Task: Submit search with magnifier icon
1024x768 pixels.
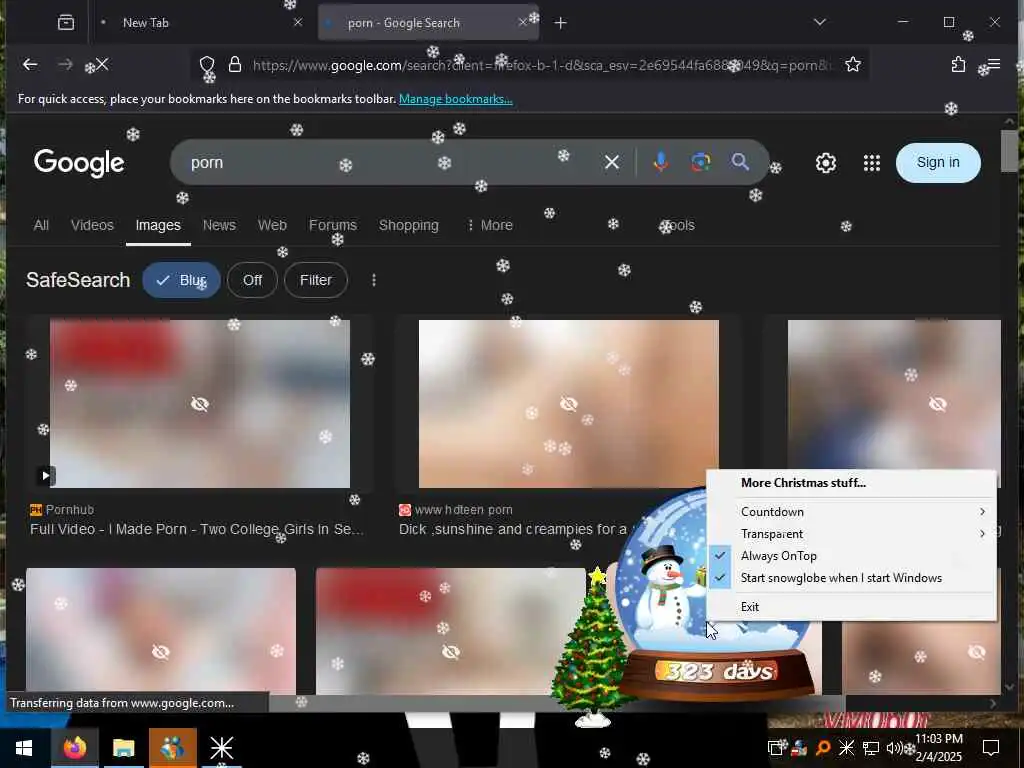Action: coord(740,162)
